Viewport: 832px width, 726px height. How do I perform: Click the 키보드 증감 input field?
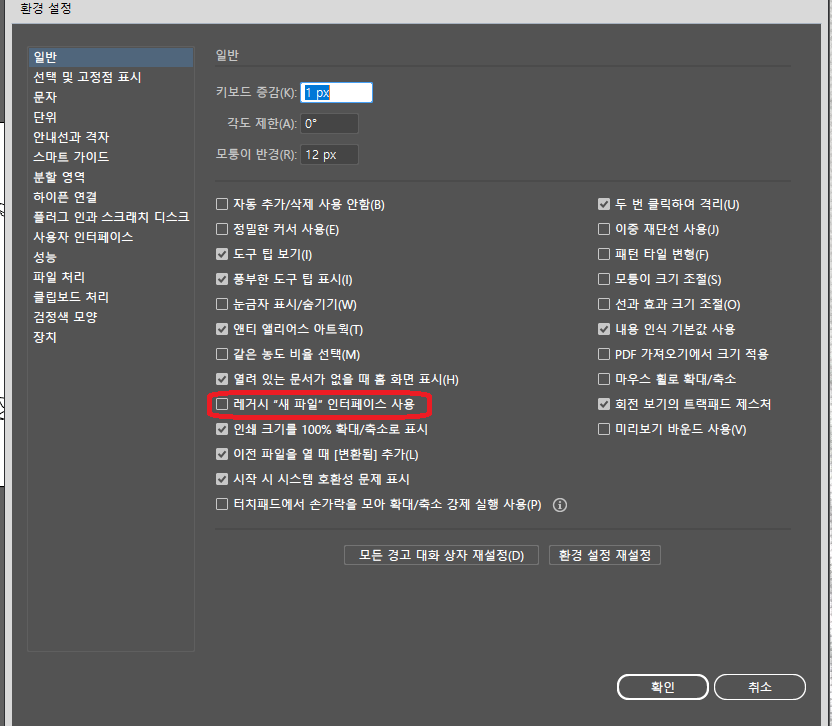point(337,91)
